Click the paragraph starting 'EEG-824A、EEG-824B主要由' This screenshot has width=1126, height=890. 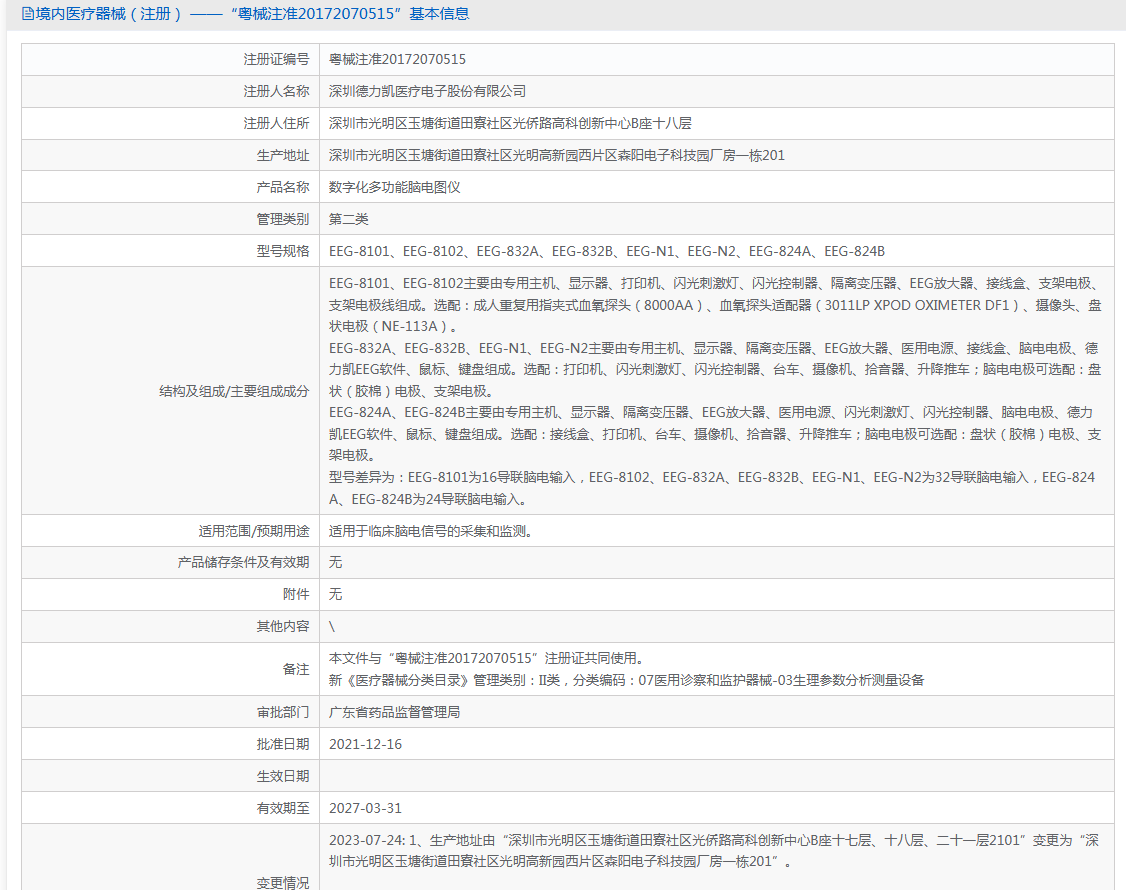pyautogui.click(x=715, y=434)
